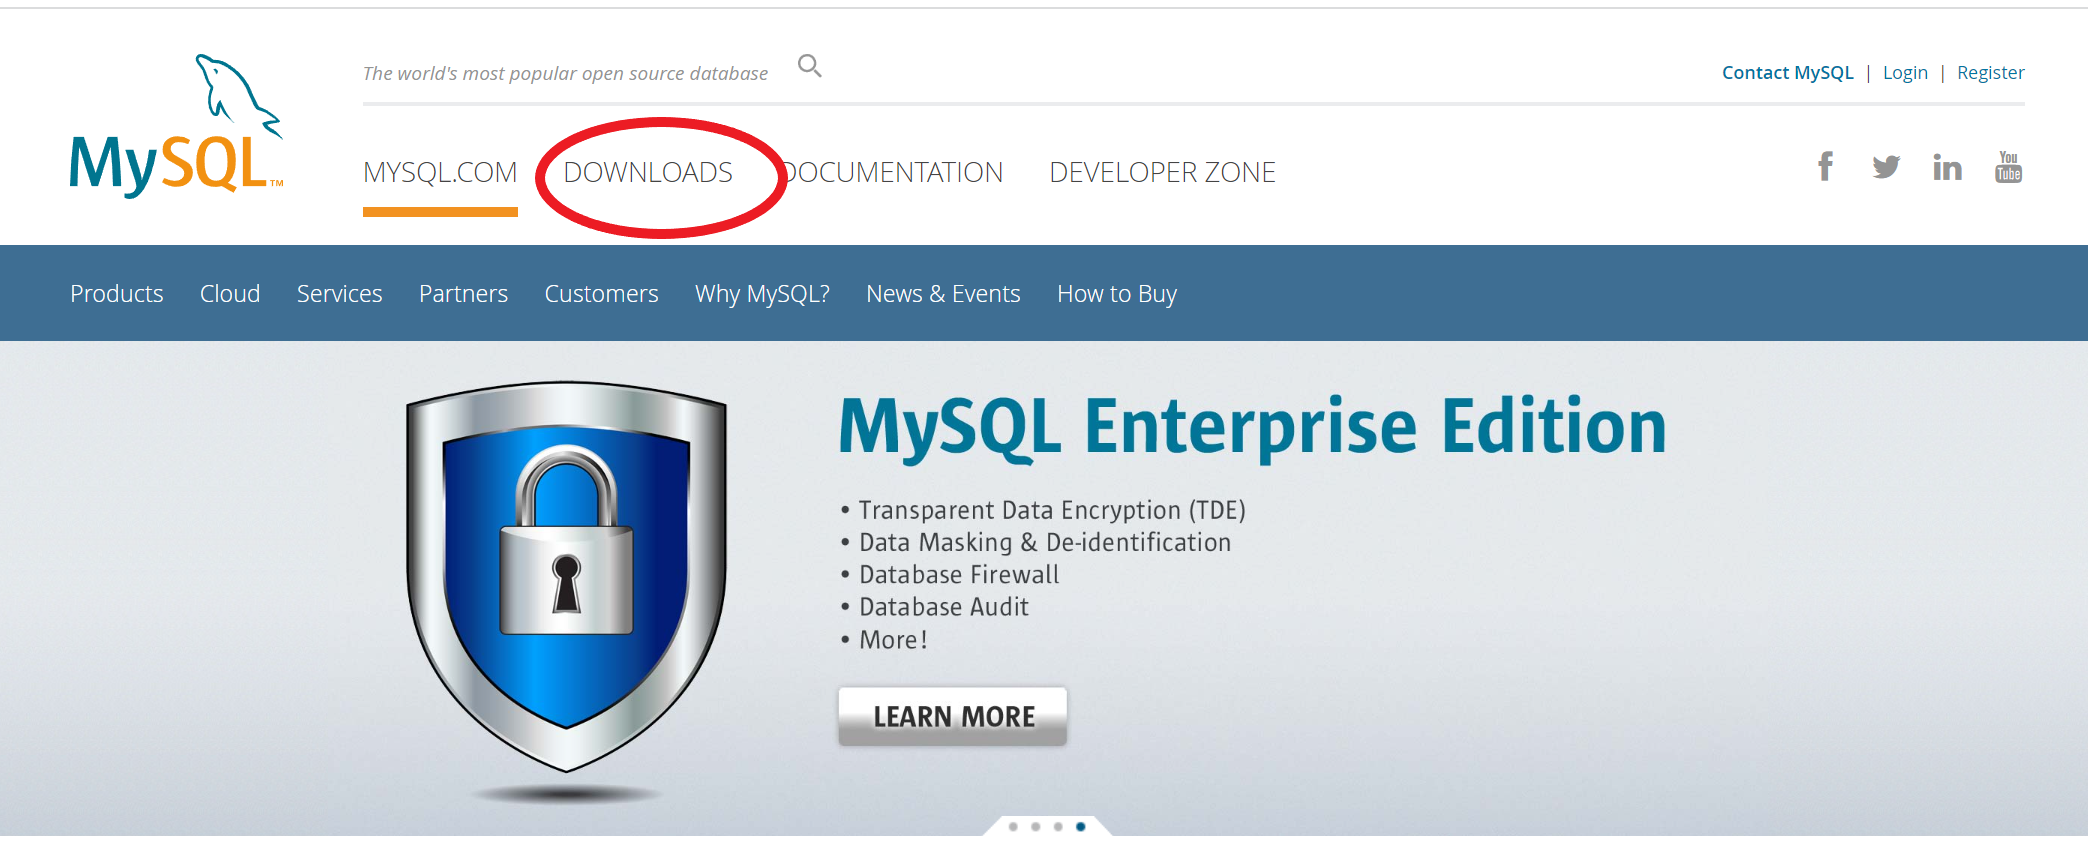This screenshot has height=848, width=2088.
Task: Click the security shield padlock image
Action: pos(566,577)
